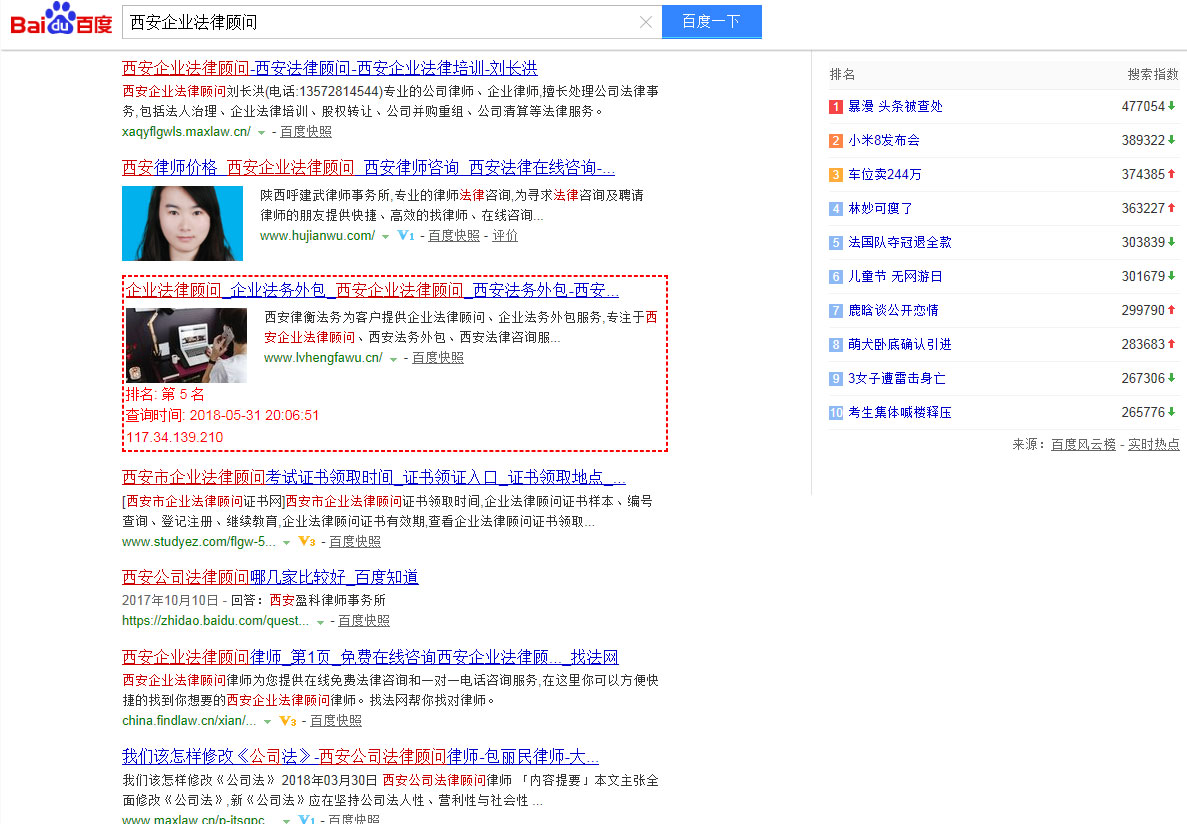Open hot search 考生集体喊楼释压
Screen dimensions: 1187x824
pyautogui.click(x=899, y=413)
